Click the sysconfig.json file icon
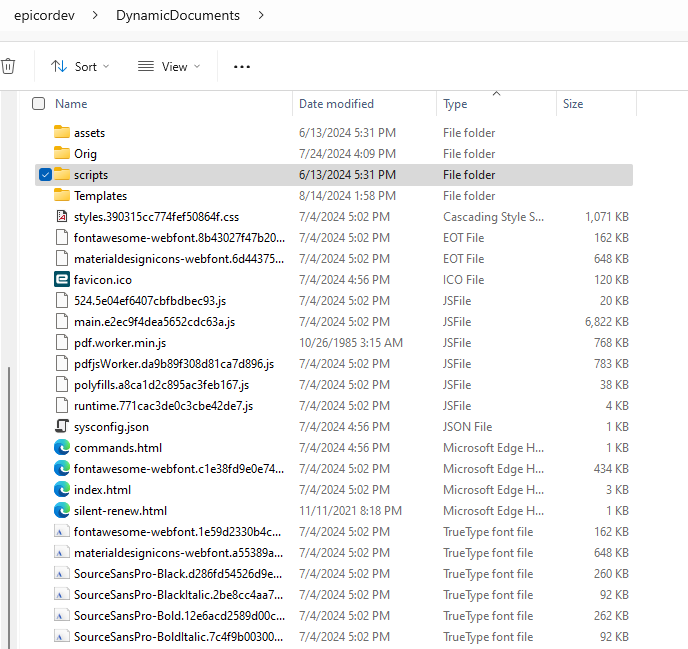This screenshot has width=688, height=649. tap(62, 426)
